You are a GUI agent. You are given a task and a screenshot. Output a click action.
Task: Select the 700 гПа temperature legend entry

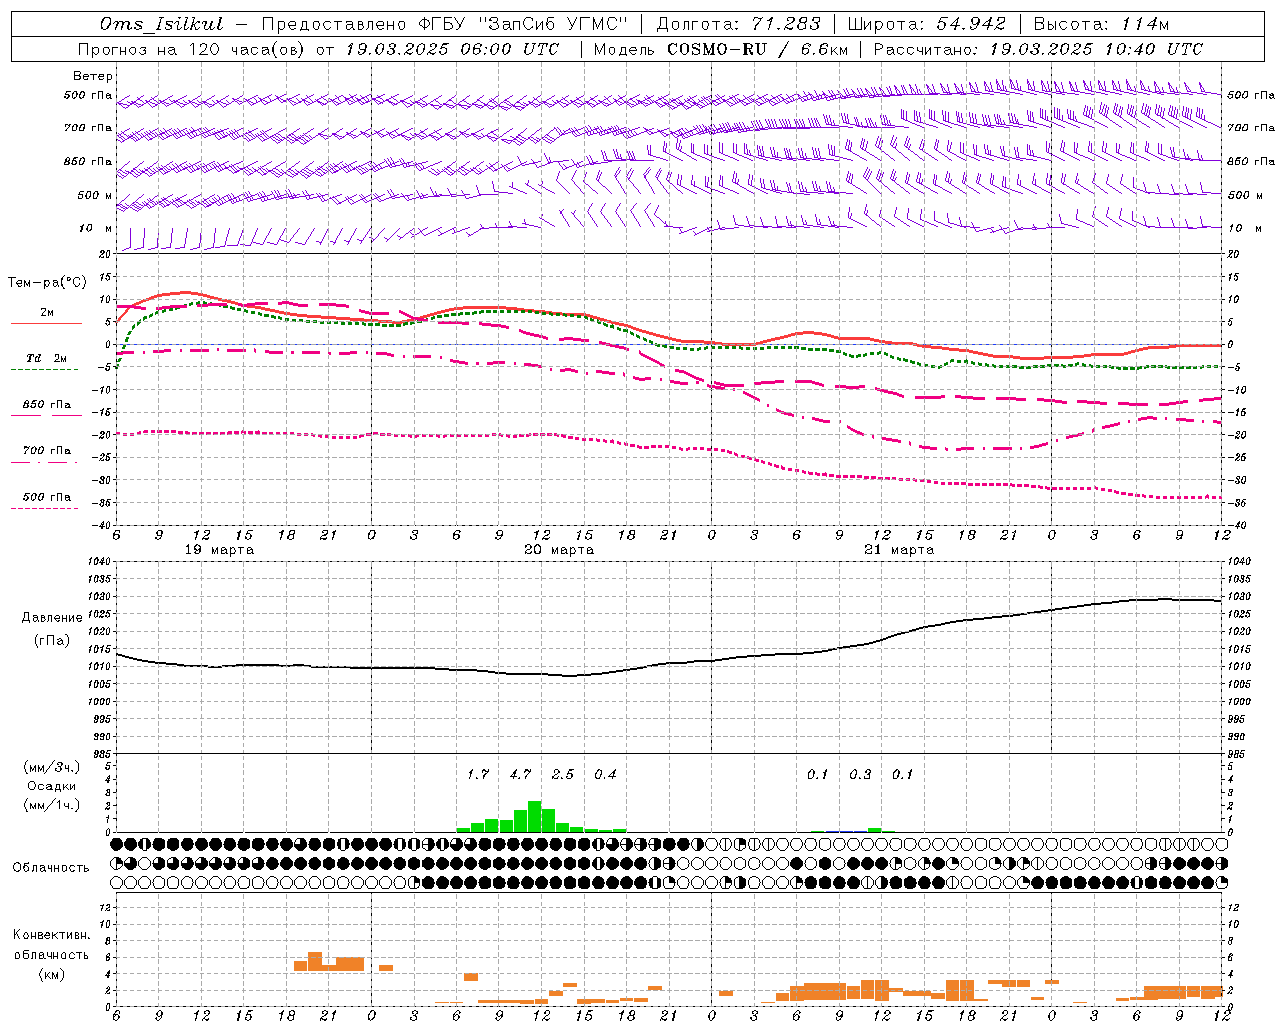point(47,451)
